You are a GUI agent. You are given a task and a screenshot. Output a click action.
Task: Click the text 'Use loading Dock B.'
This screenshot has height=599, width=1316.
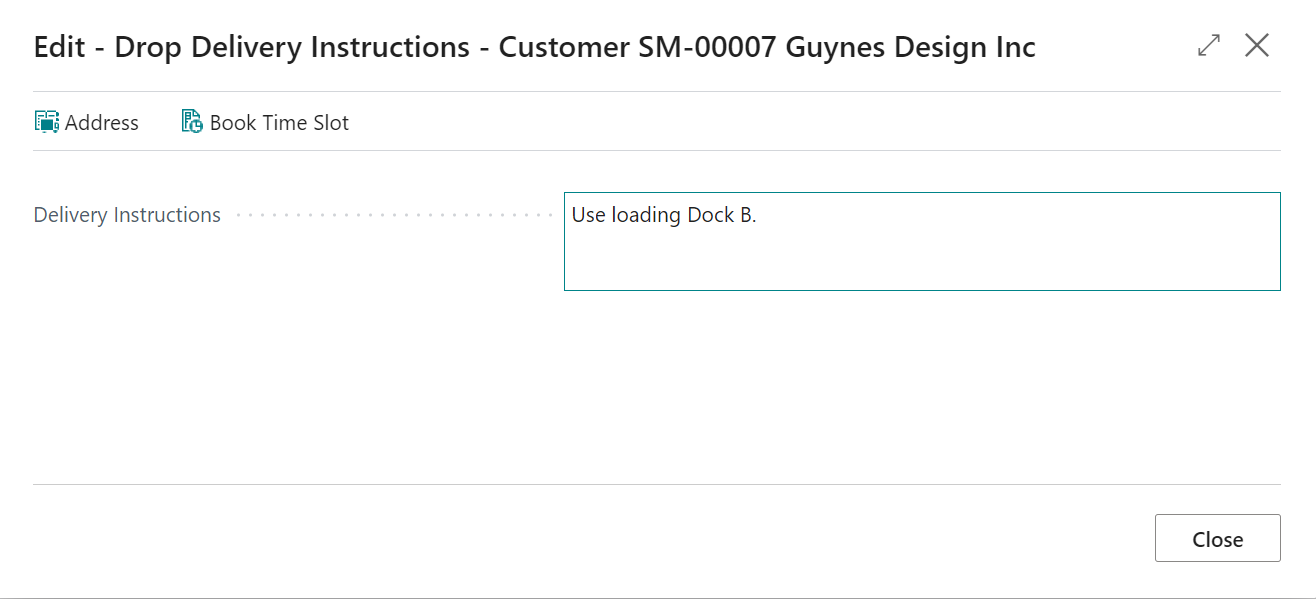(664, 215)
